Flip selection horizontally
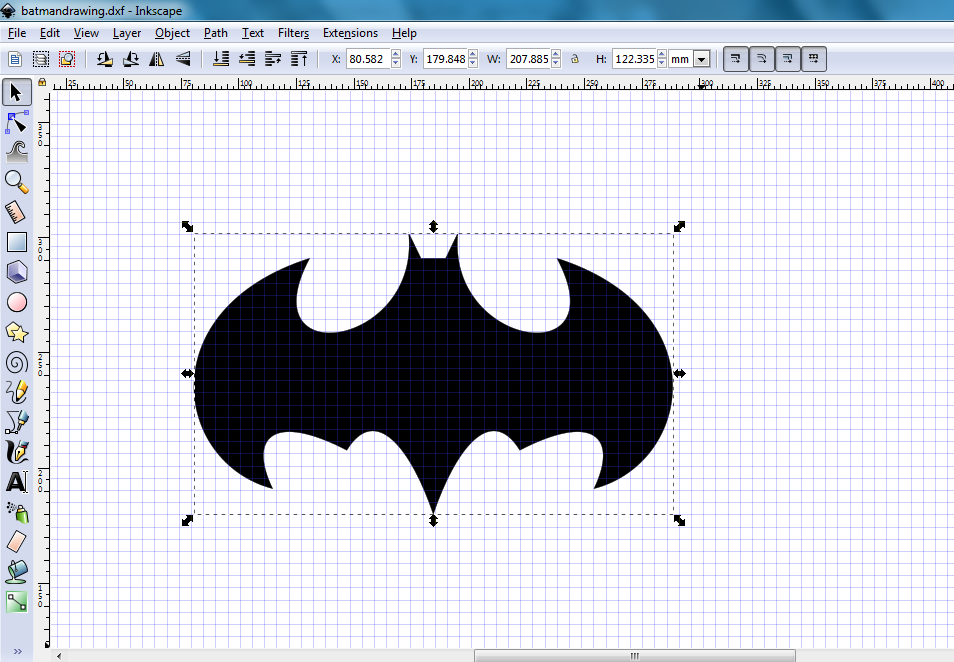The width and height of the screenshot is (954, 662). (x=157, y=59)
